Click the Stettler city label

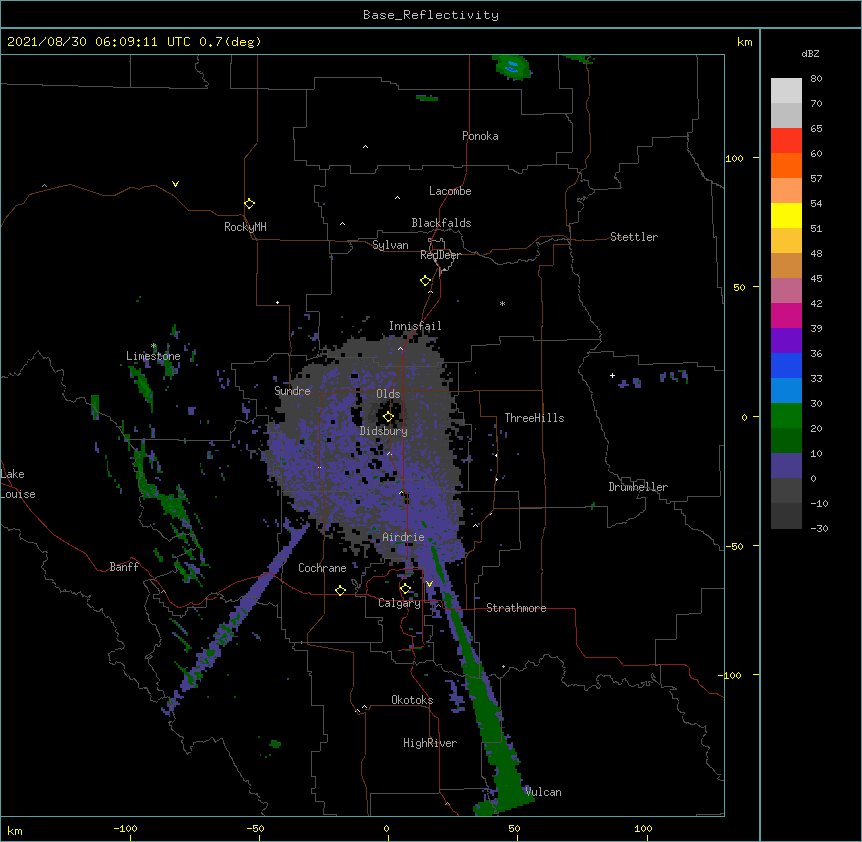pos(634,237)
